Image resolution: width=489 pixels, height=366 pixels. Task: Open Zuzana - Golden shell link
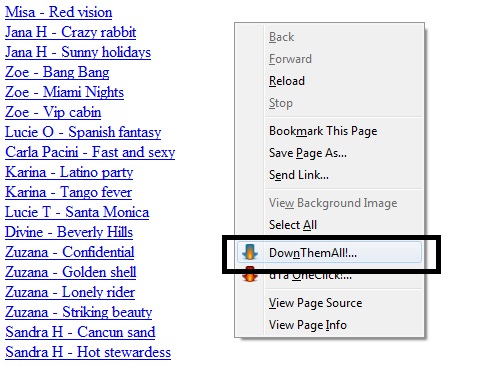point(71,272)
